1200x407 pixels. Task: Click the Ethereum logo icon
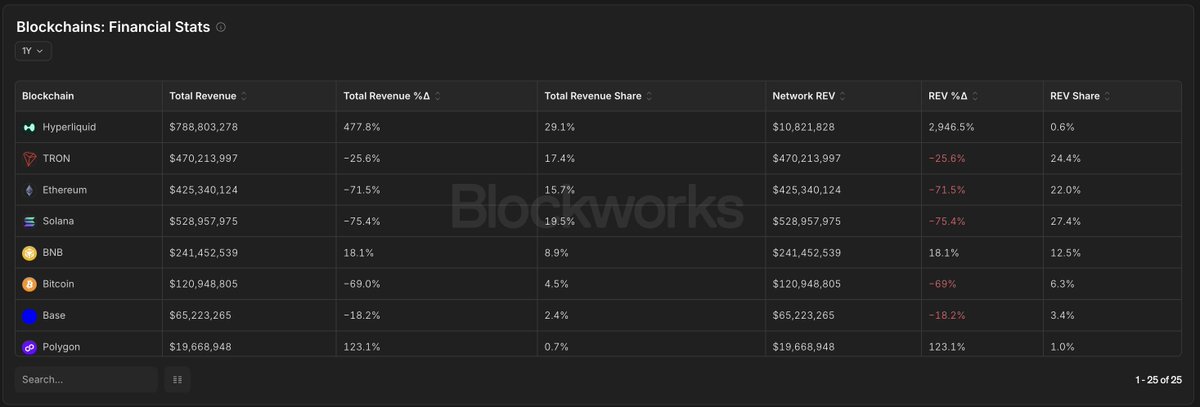pos(29,190)
